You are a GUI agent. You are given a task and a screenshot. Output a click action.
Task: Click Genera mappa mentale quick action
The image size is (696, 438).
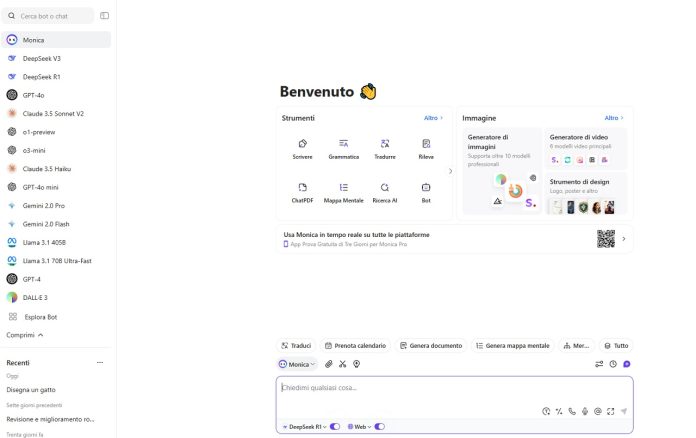[513, 346]
